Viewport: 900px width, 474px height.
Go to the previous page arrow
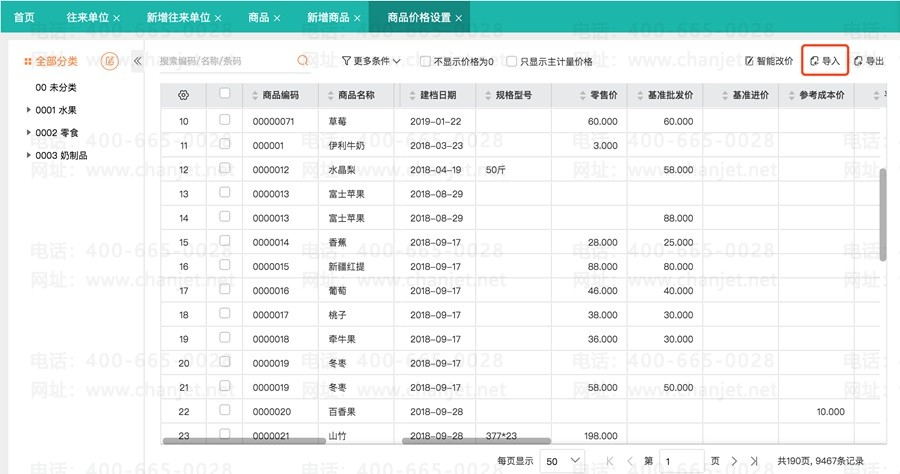pos(630,461)
